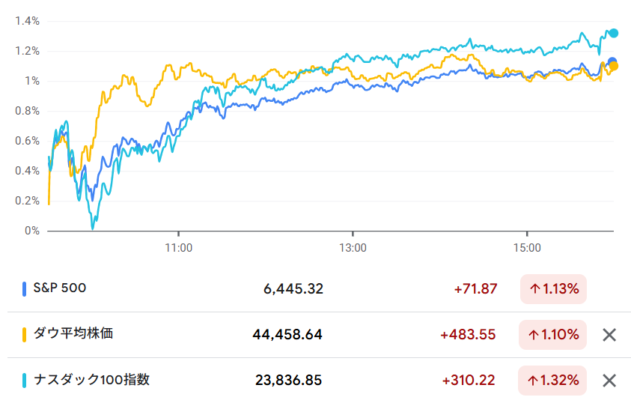Click the cyan ナスダック100指数 color marker
Image resolution: width=631 pixels, height=400 pixels.
pos(24,380)
